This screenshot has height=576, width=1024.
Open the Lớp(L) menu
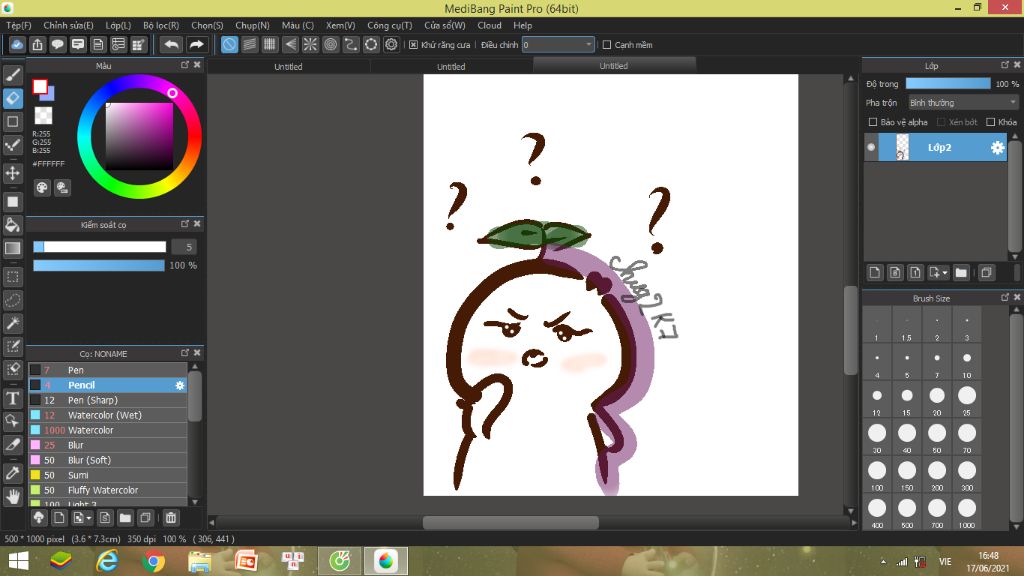(x=118, y=25)
